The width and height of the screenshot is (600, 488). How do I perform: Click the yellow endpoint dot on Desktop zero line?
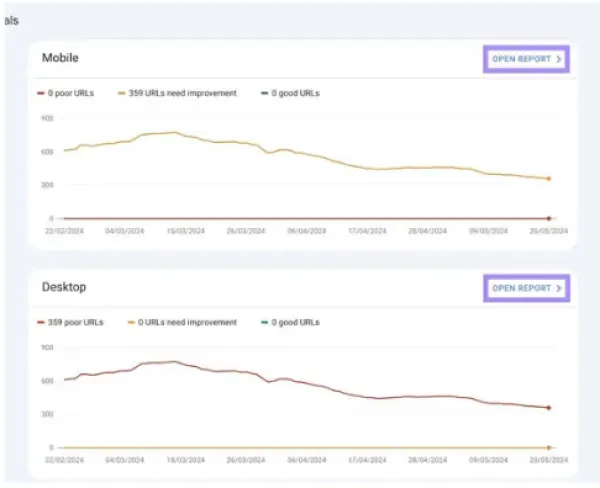[549, 447]
